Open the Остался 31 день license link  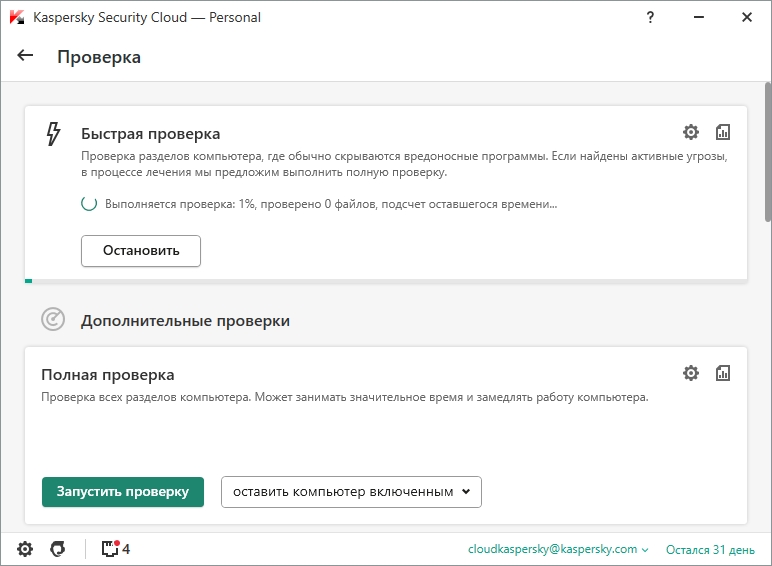click(x=710, y=550)
